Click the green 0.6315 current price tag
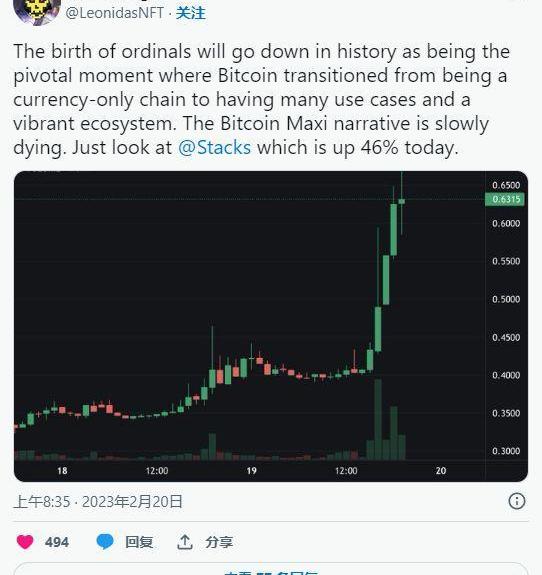542x575 pixels. pyautogui.click(x=505, y=199)
